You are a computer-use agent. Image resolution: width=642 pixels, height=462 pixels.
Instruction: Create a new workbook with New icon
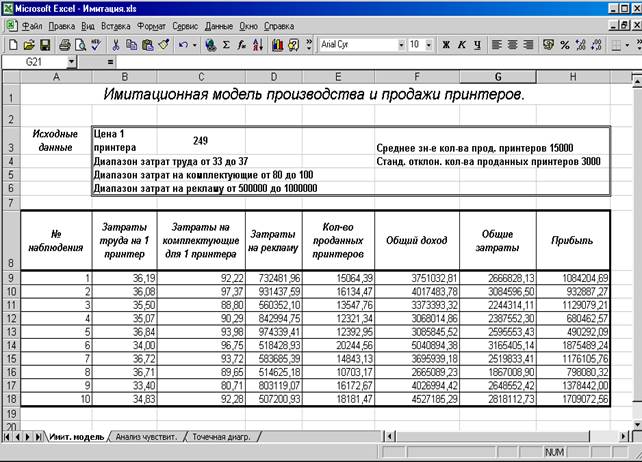pyautogui.click(x=13, y=45)
